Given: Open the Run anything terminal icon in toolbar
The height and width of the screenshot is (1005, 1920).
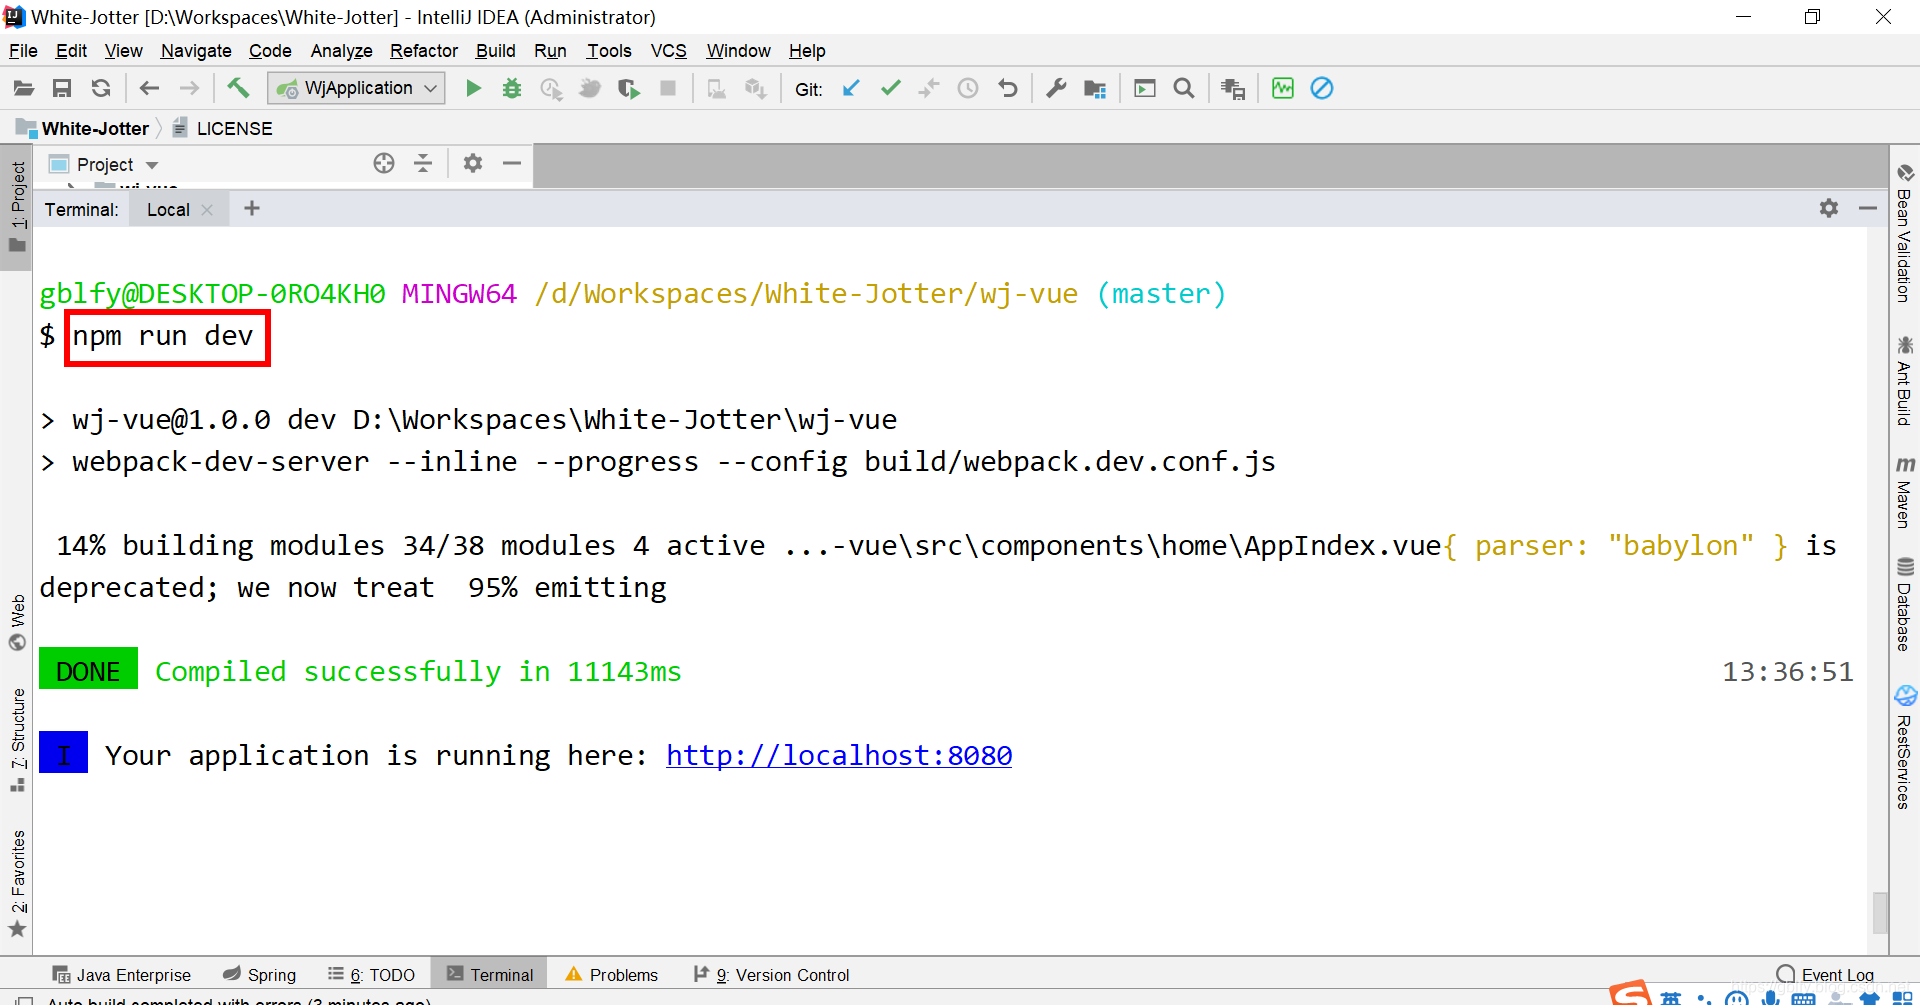Looking at the screenshot, I should coord(1145,89).
